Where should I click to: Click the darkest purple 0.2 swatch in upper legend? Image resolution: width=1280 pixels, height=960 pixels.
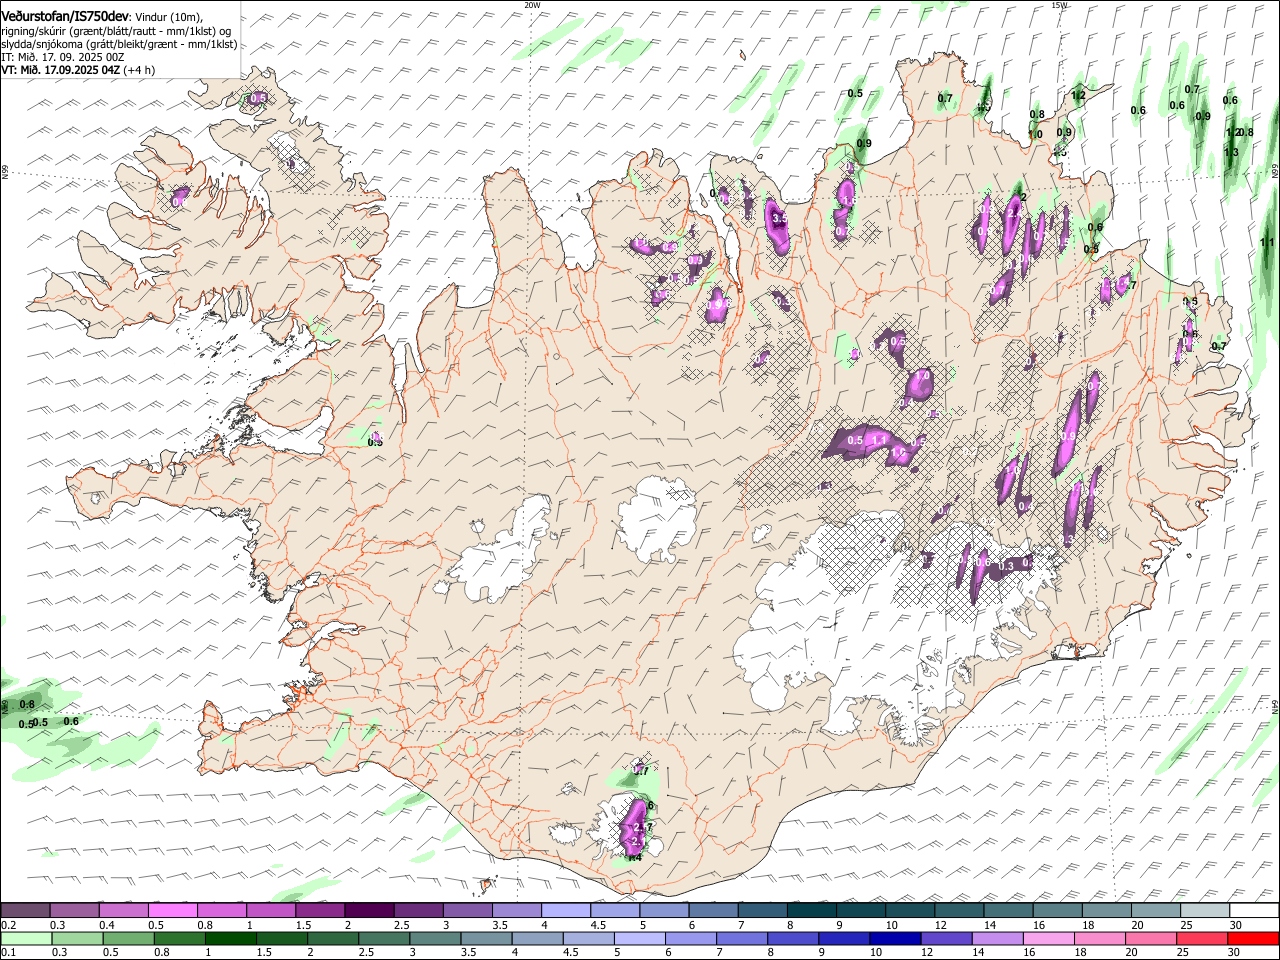[x=25, y=911]
